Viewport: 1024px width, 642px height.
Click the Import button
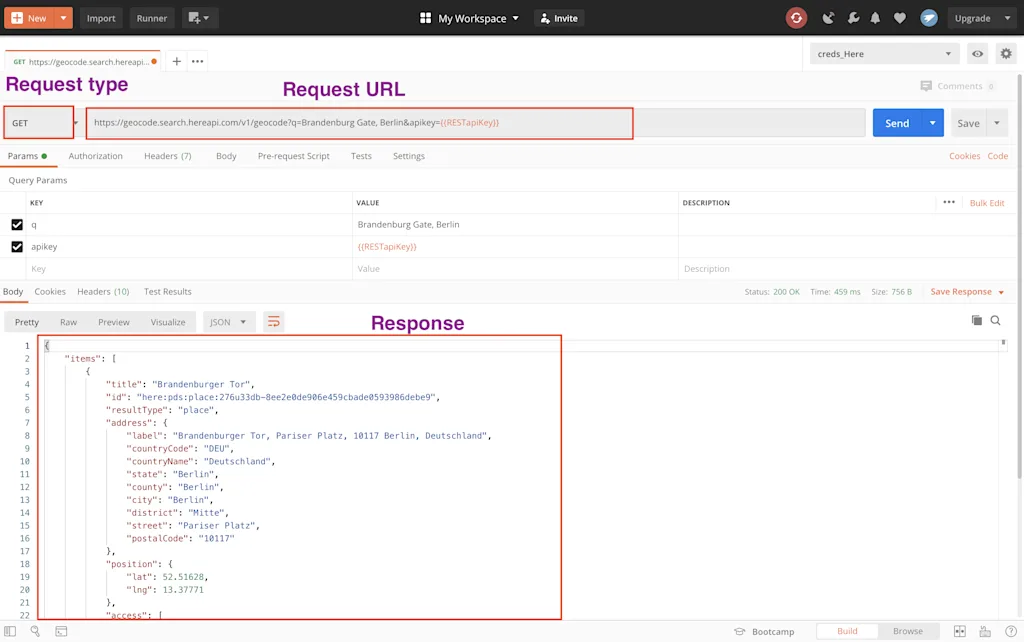[101, 18]
